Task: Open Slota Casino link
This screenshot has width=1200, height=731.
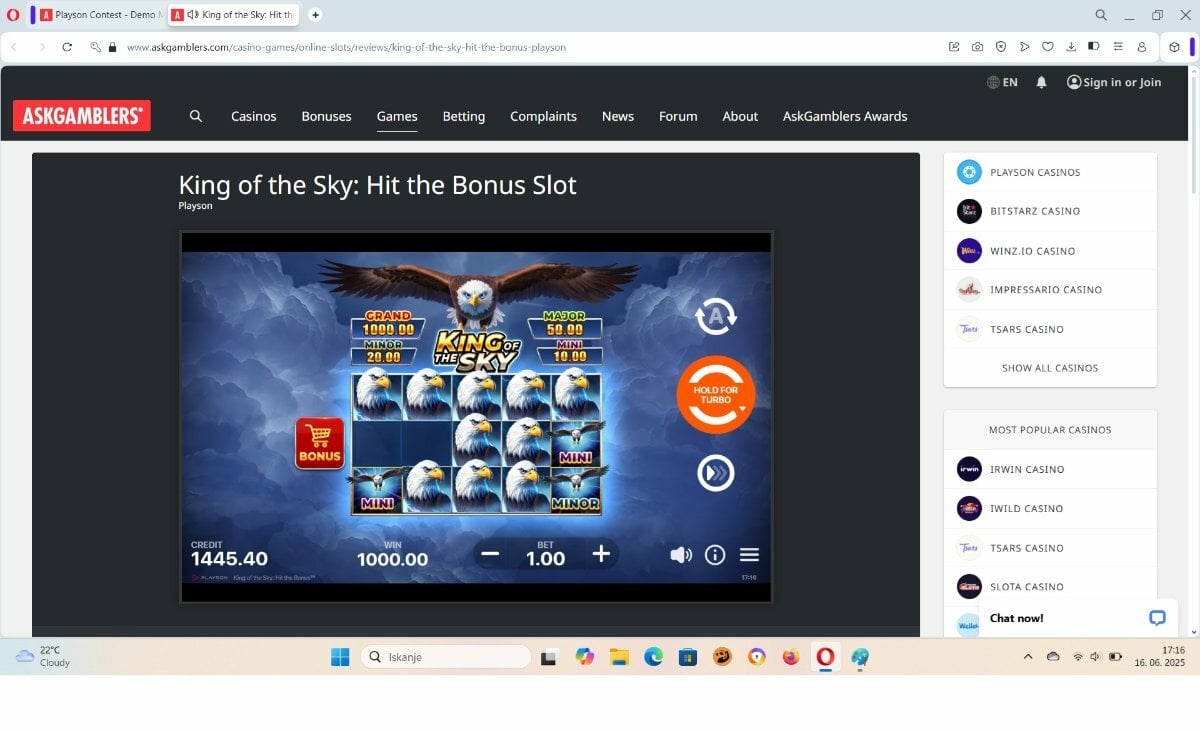Action: click(1050, 587)
